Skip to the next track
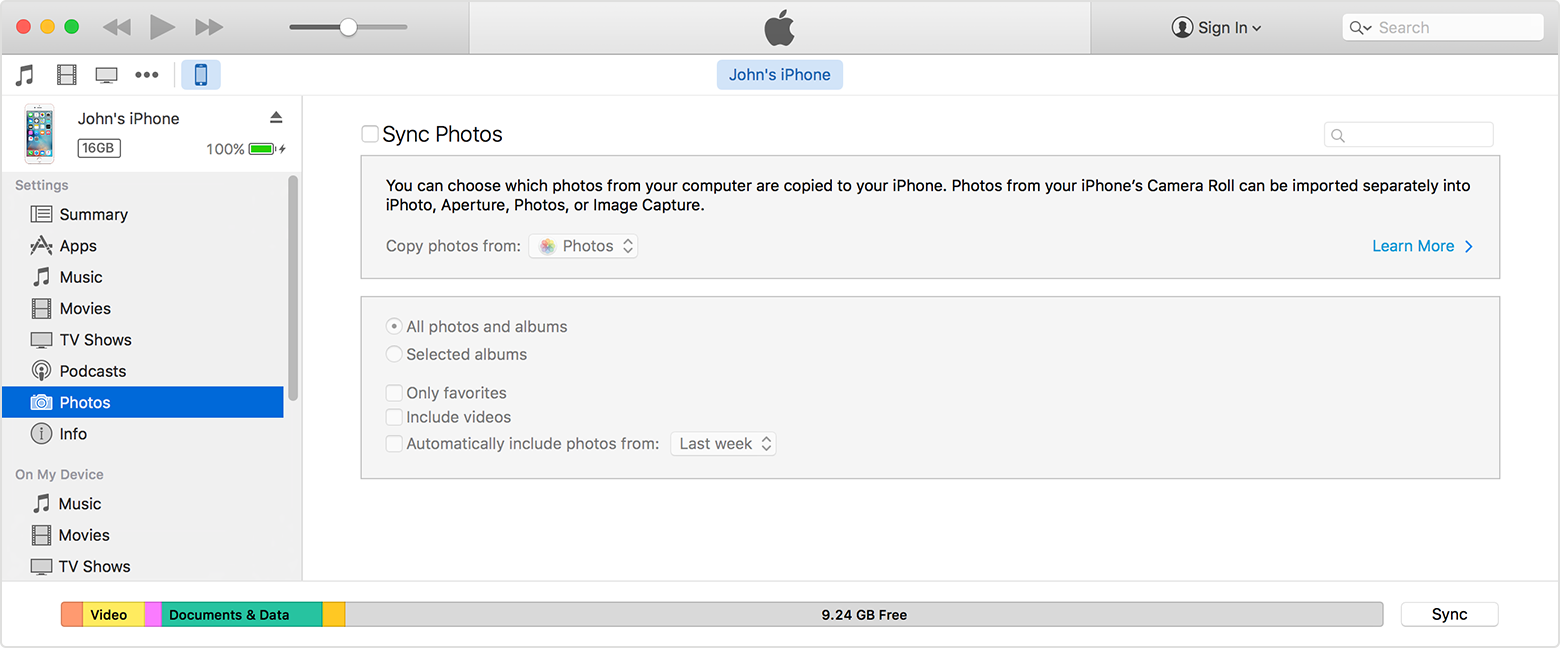Image resolution: width=1560 pixels, height=648 pixels. click(209, 27)
